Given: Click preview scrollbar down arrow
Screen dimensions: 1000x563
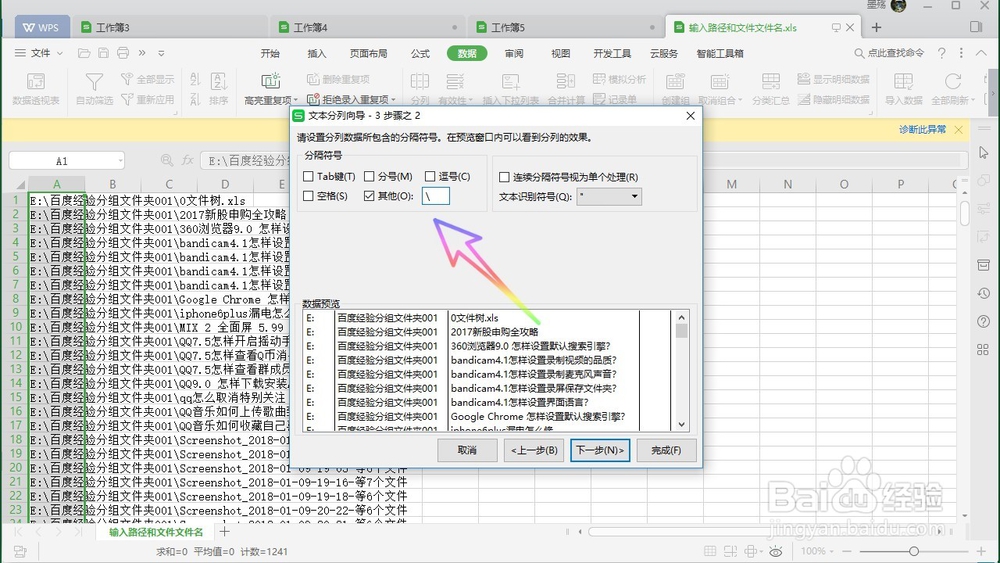Looking at the screenshot, I should [x=681, y=424].
